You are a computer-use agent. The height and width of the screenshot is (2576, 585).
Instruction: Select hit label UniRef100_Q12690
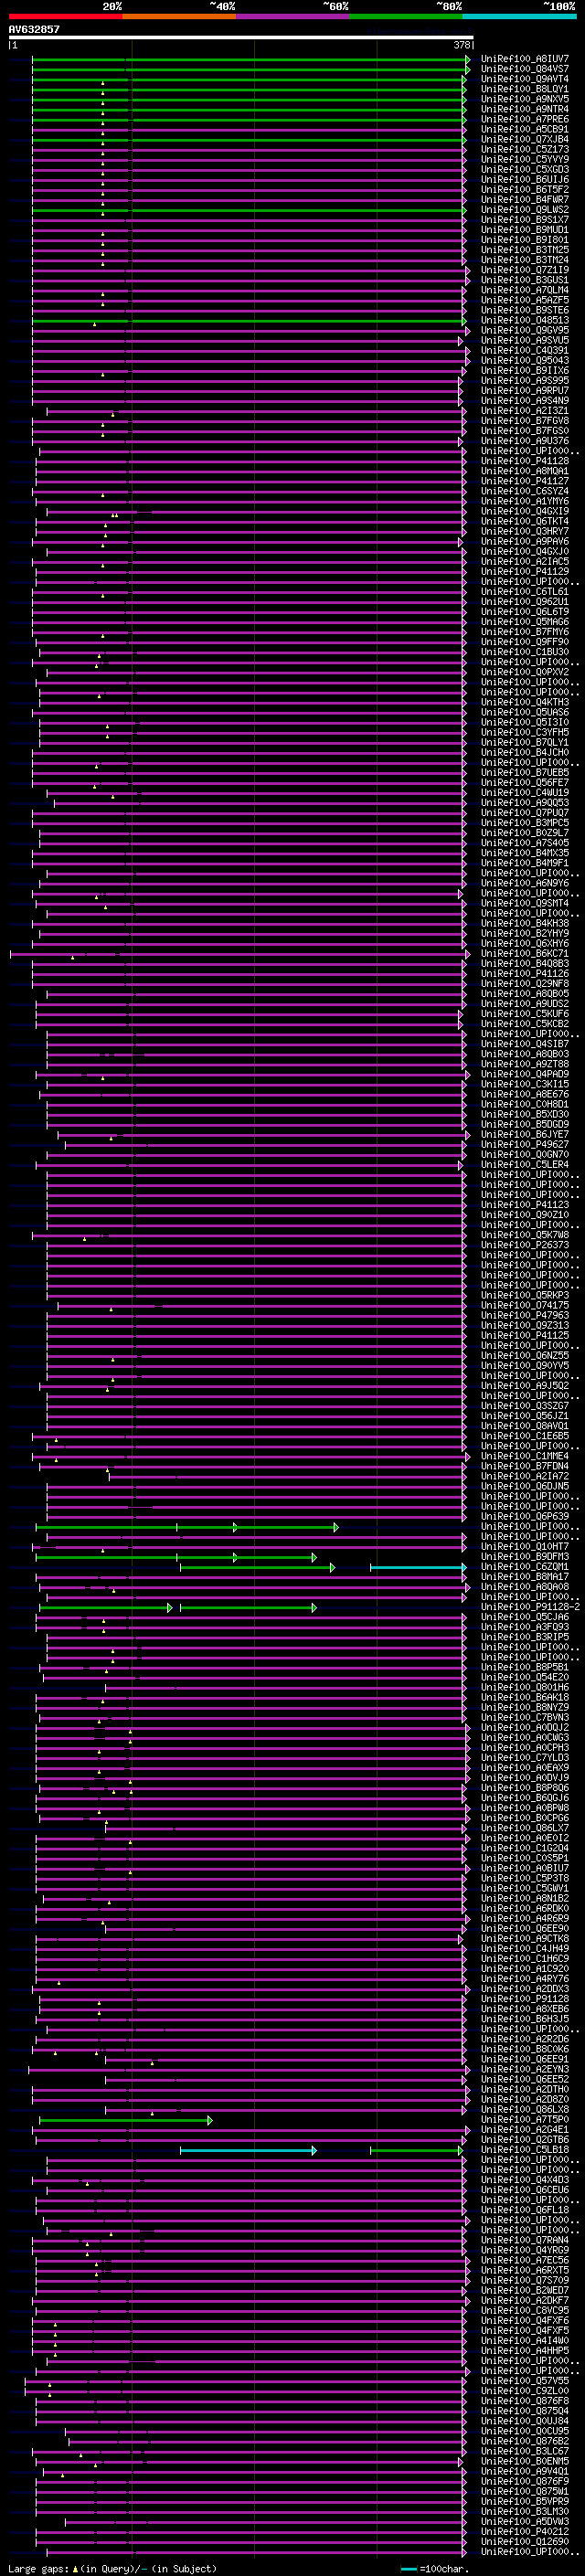[x=525, y=2541]
